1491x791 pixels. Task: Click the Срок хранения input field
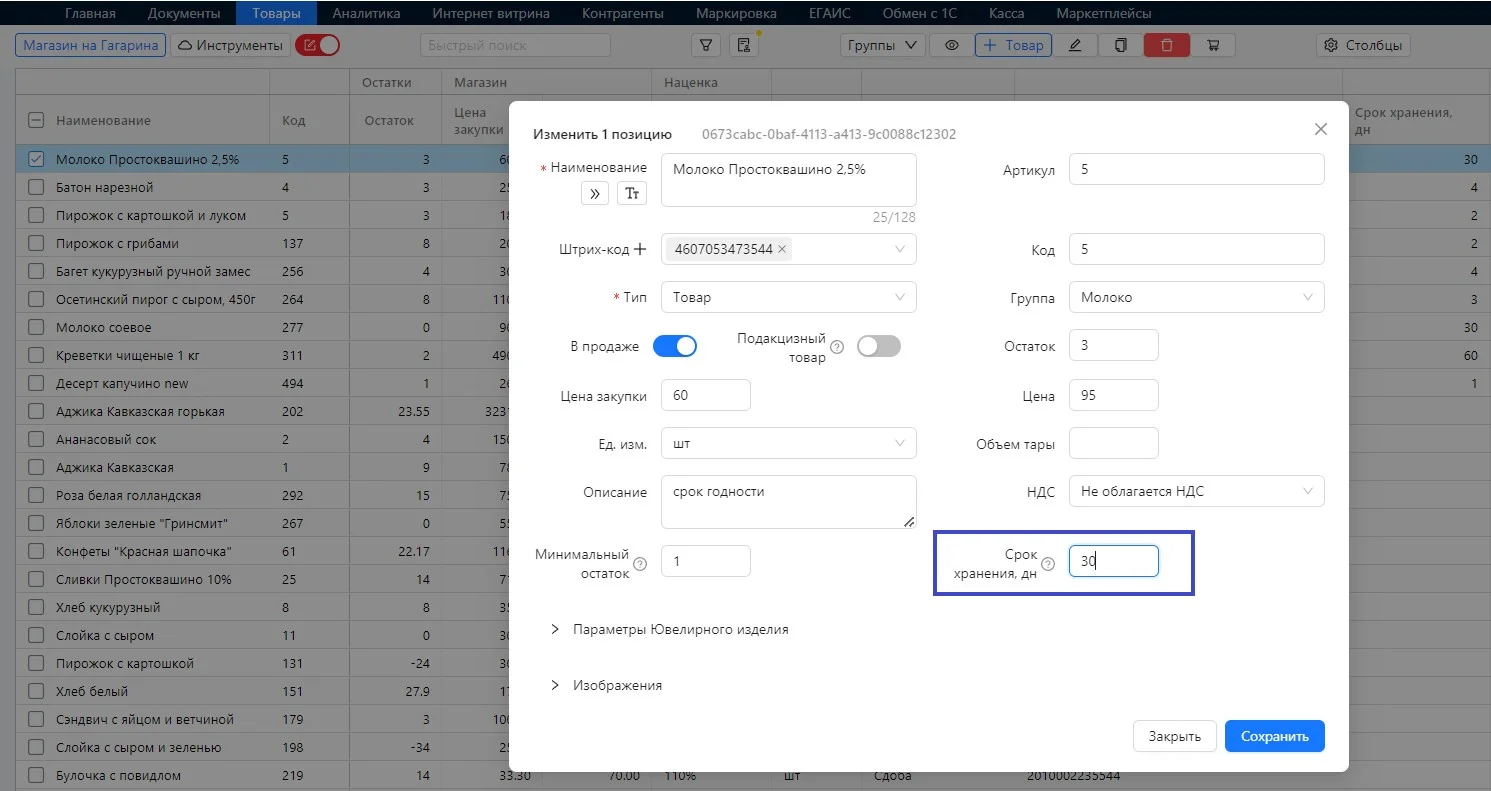[x=1113, y=561]
